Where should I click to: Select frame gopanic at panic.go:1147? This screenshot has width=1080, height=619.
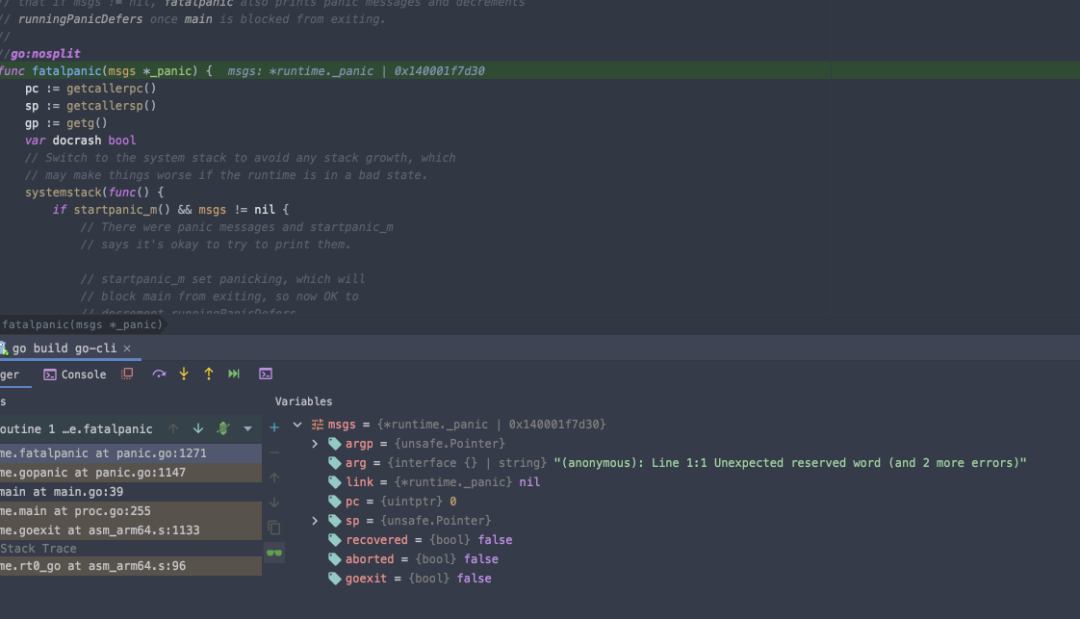pos(131,473)
